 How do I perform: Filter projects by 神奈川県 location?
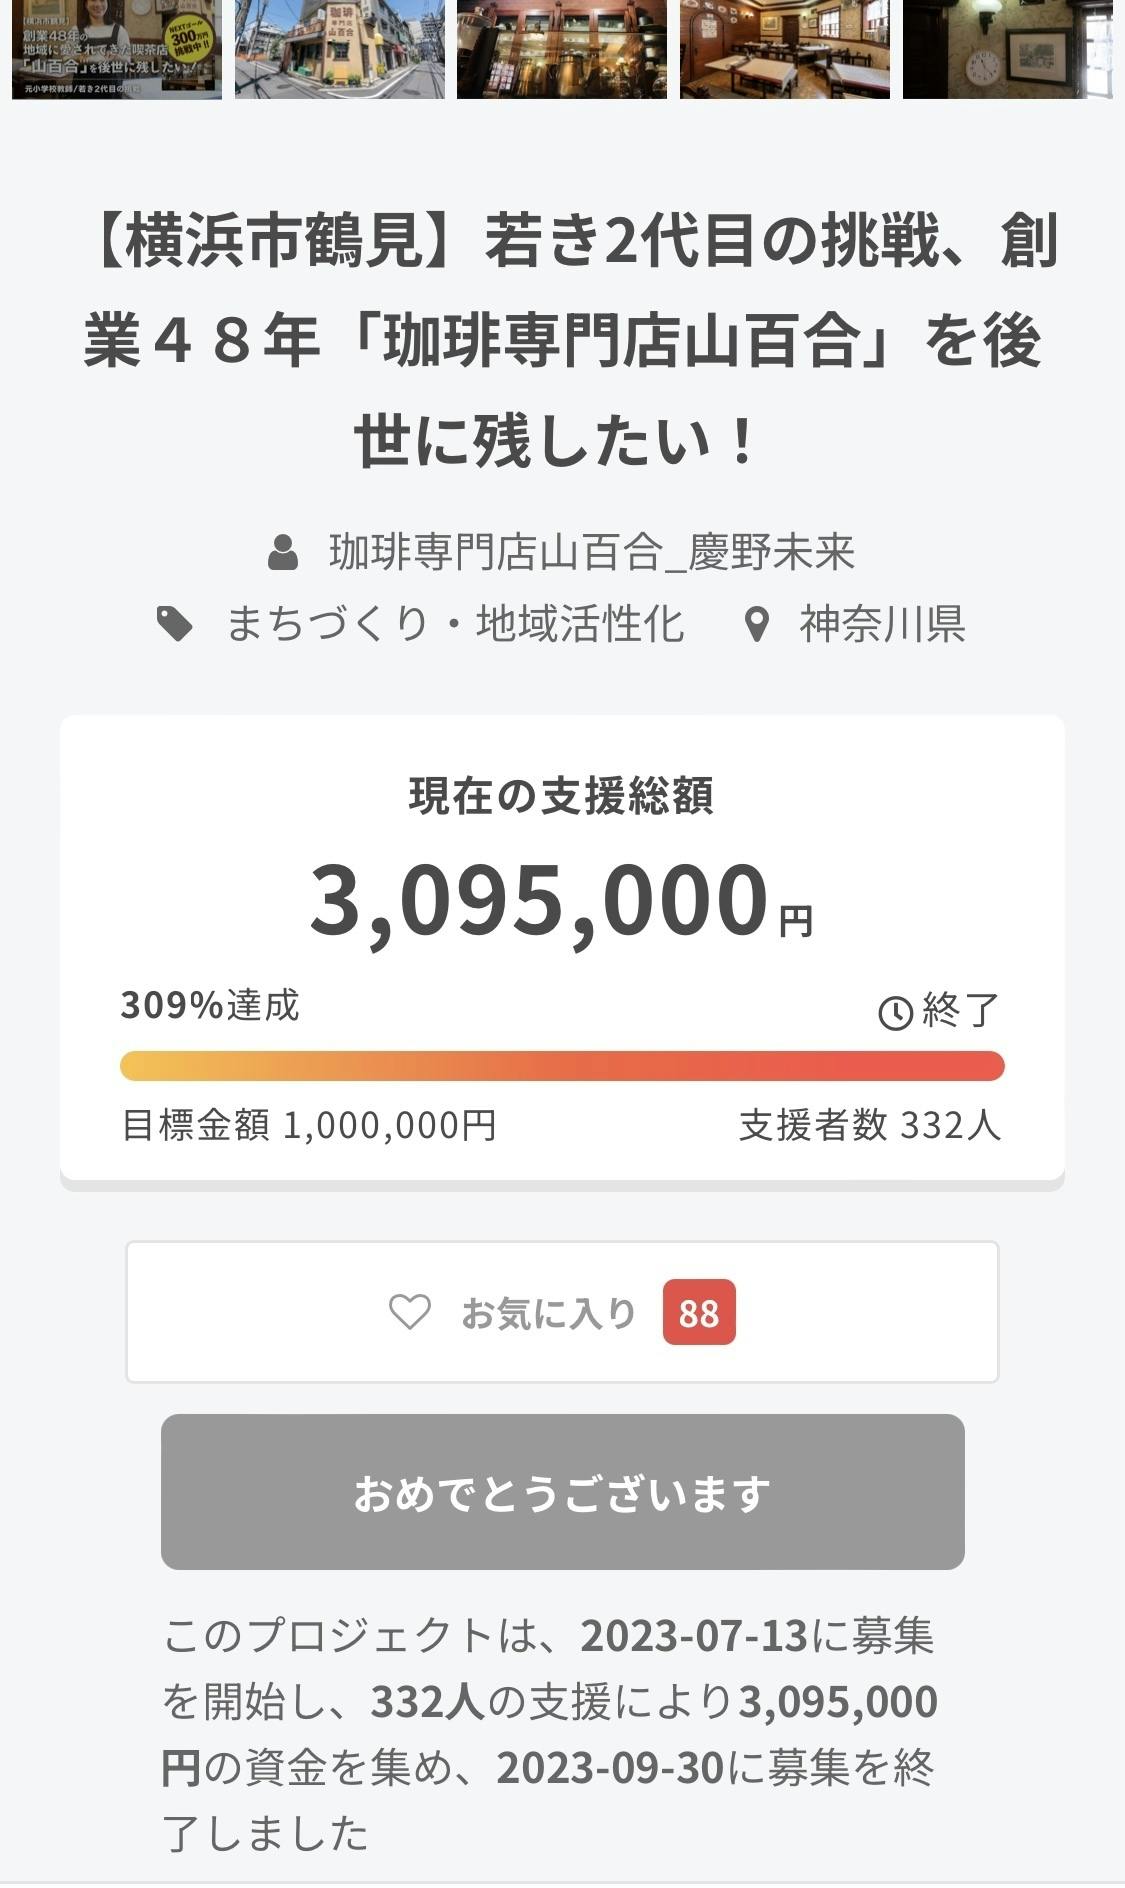881,625
